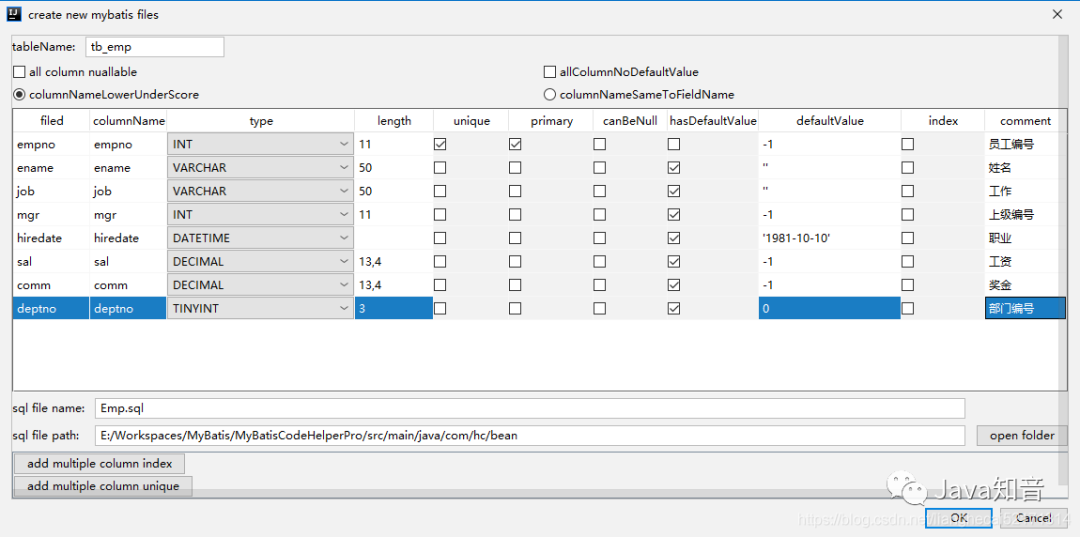This screenshot has width=1080, height=537.
Task: Expand the TINYINT type dropdown for deptno
Action: click(260, 308)
